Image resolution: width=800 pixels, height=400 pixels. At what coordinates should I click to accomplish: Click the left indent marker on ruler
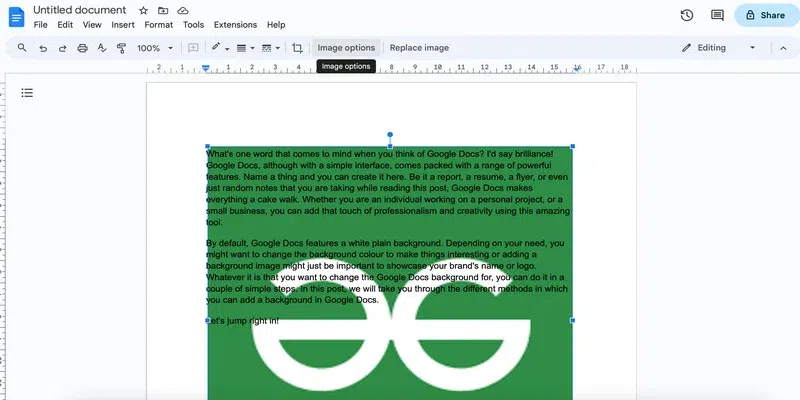[206, 69]
